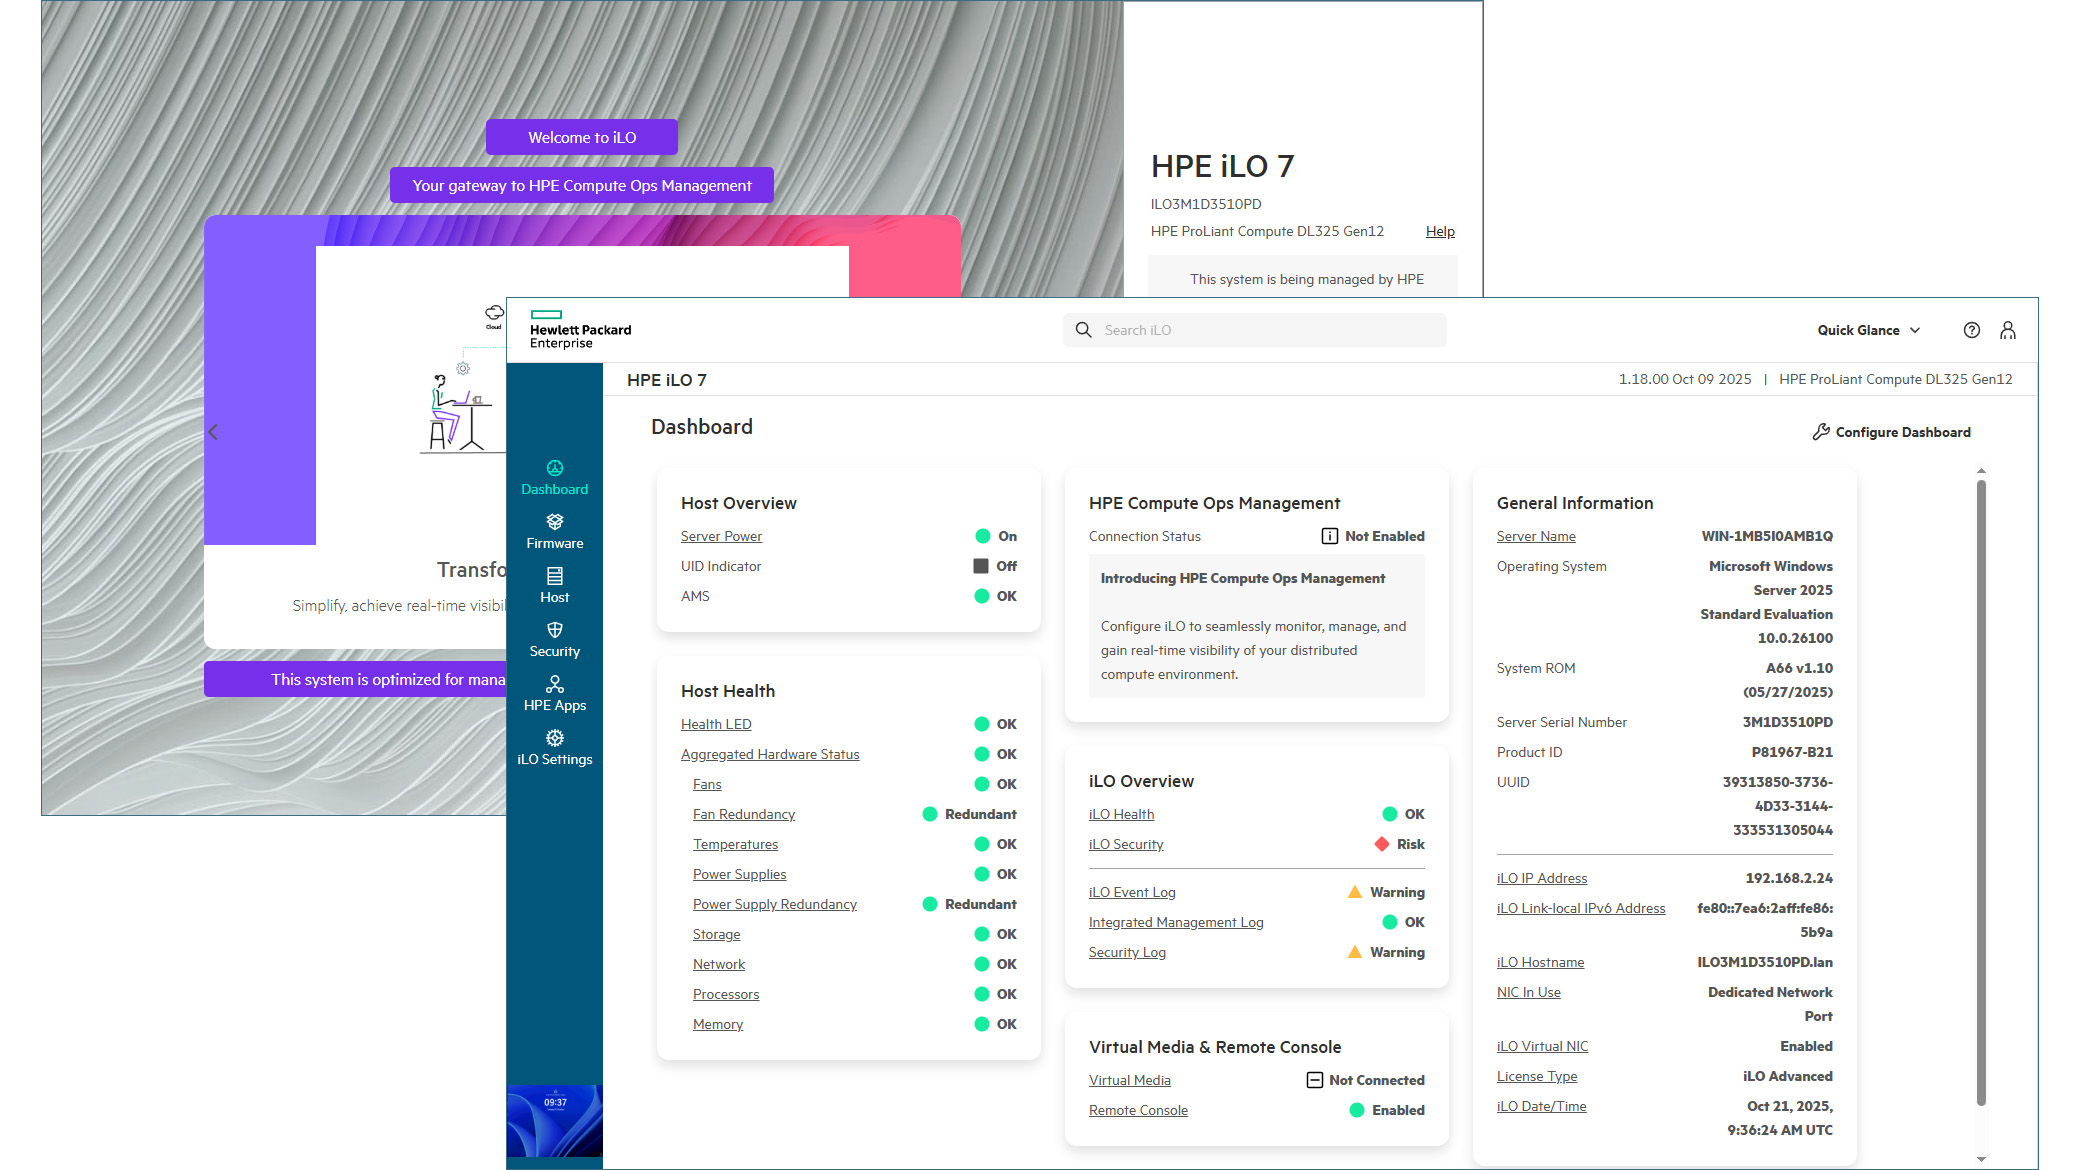View the Security Log warning entry
Image resolution: width=2080 pixels, height=1170 pixels.
[x=1127, y=952]
